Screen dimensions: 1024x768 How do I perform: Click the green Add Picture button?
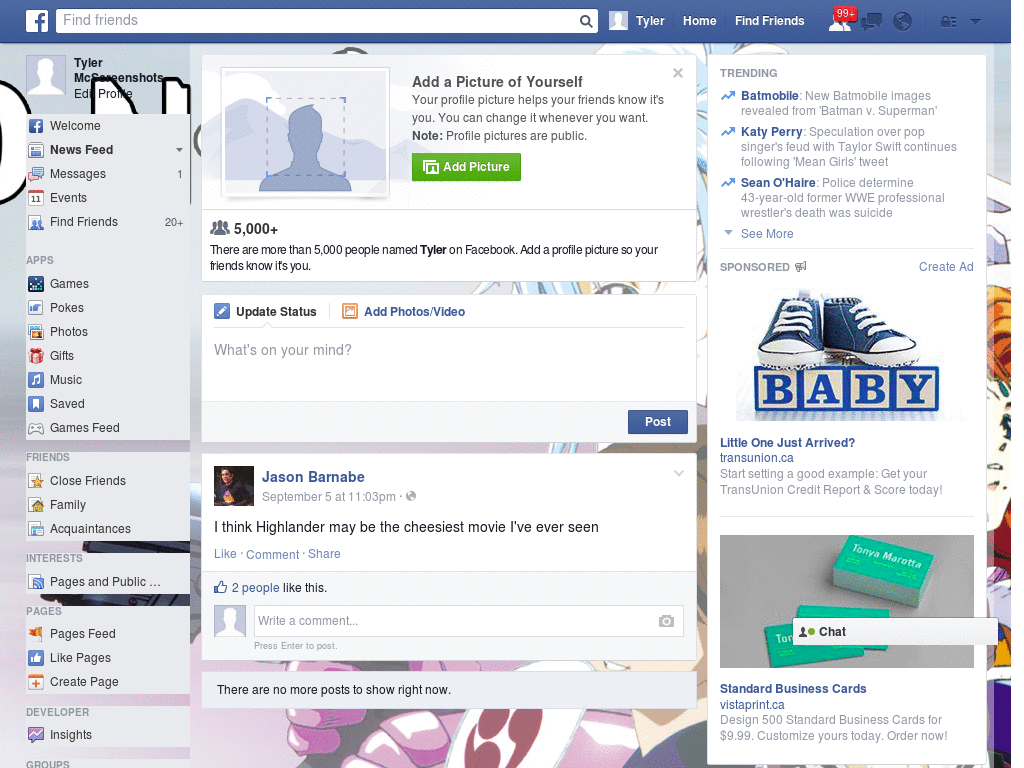(466, 167)
